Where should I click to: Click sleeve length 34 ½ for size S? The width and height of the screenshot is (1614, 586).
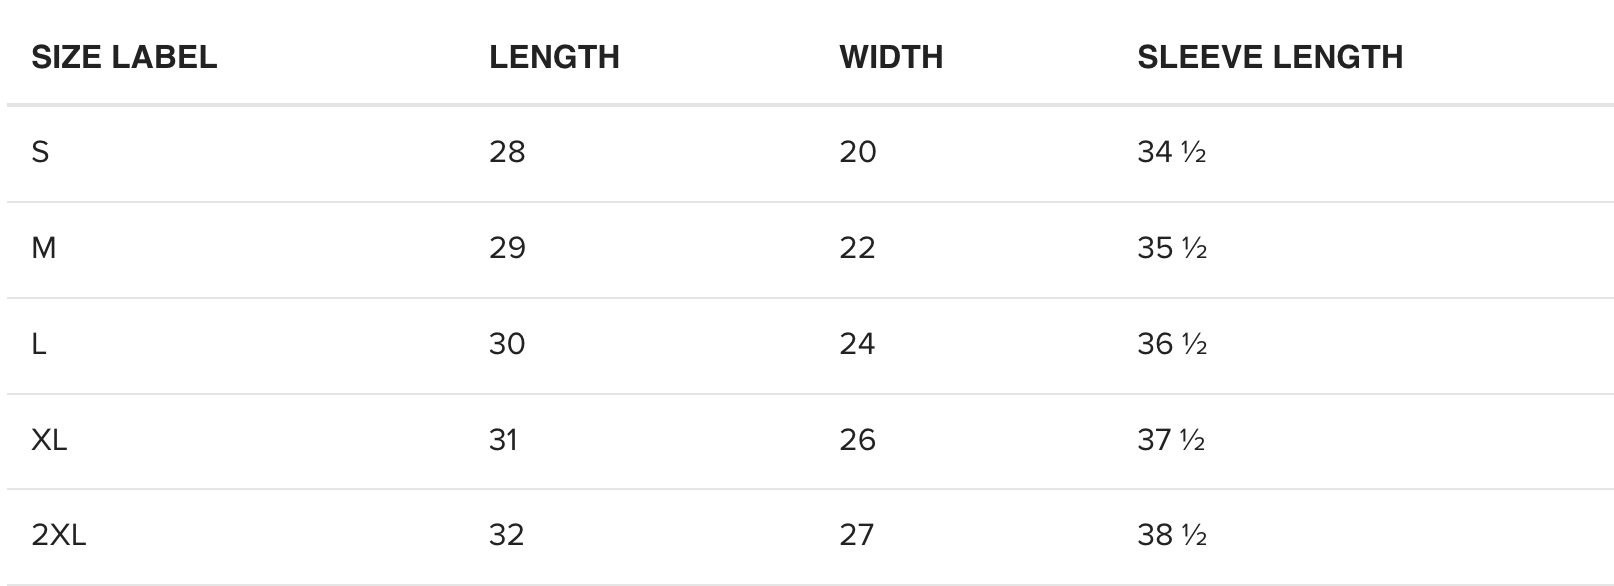tap(1171, 152)
